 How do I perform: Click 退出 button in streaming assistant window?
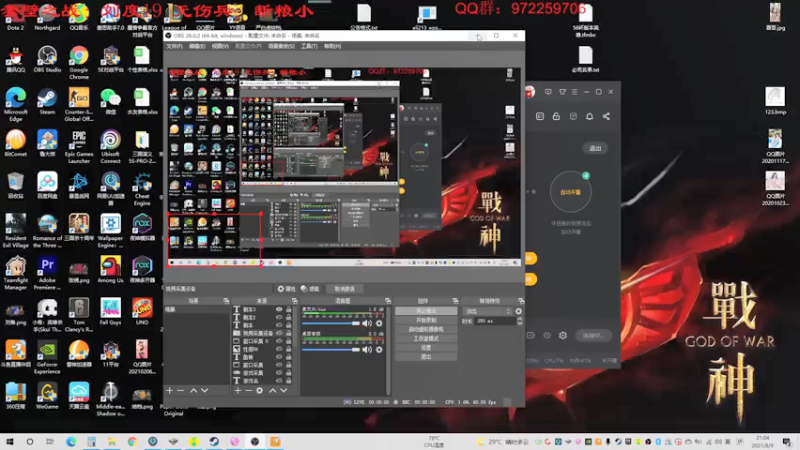click(595, 148)
